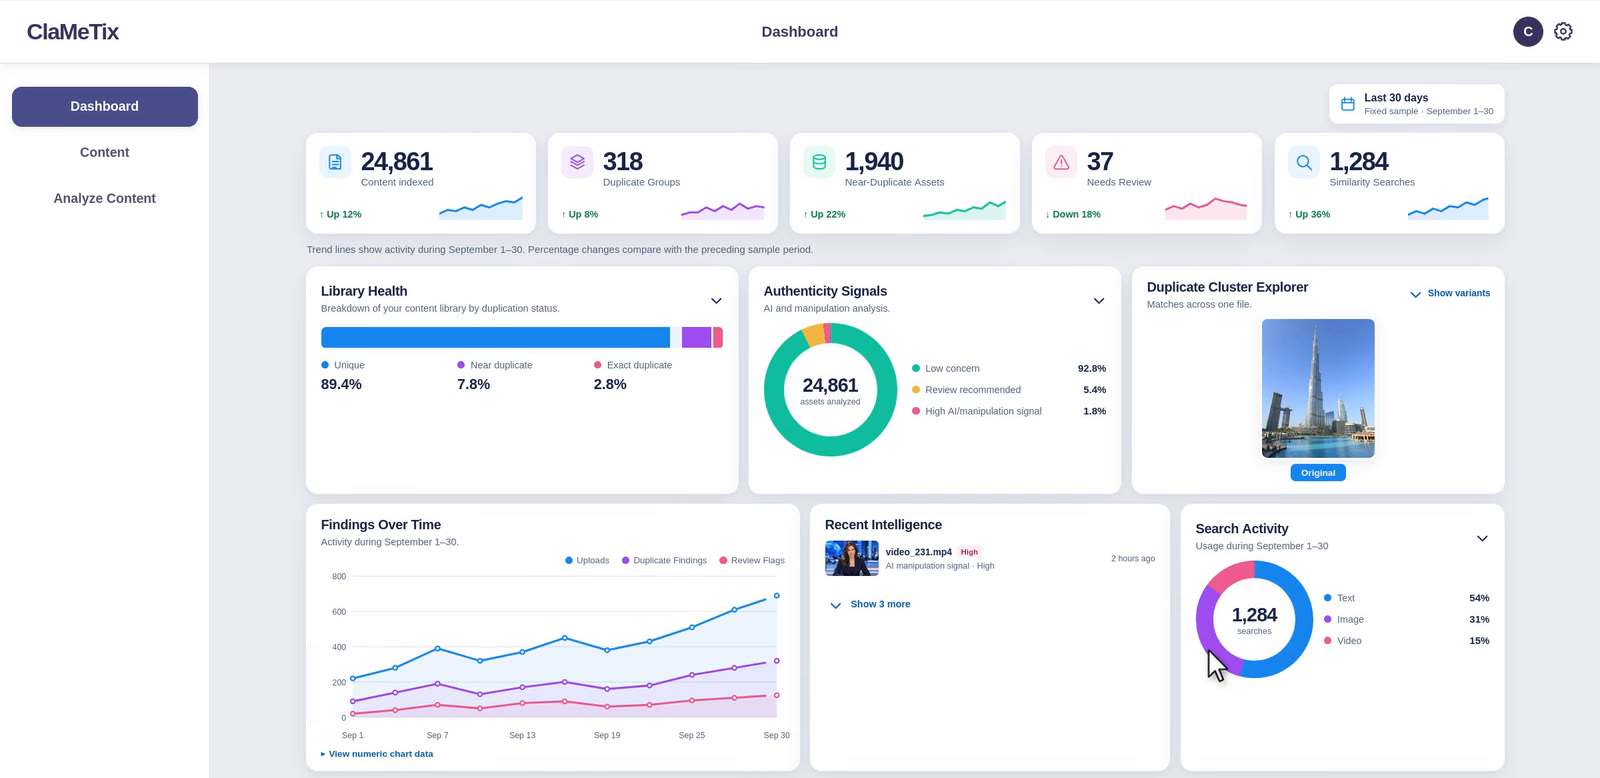Image resolution: width=1600 pixels, height=778 pixels.
Task: Go to Dashboard in the sidebar
Action: [x=105, y=107]
